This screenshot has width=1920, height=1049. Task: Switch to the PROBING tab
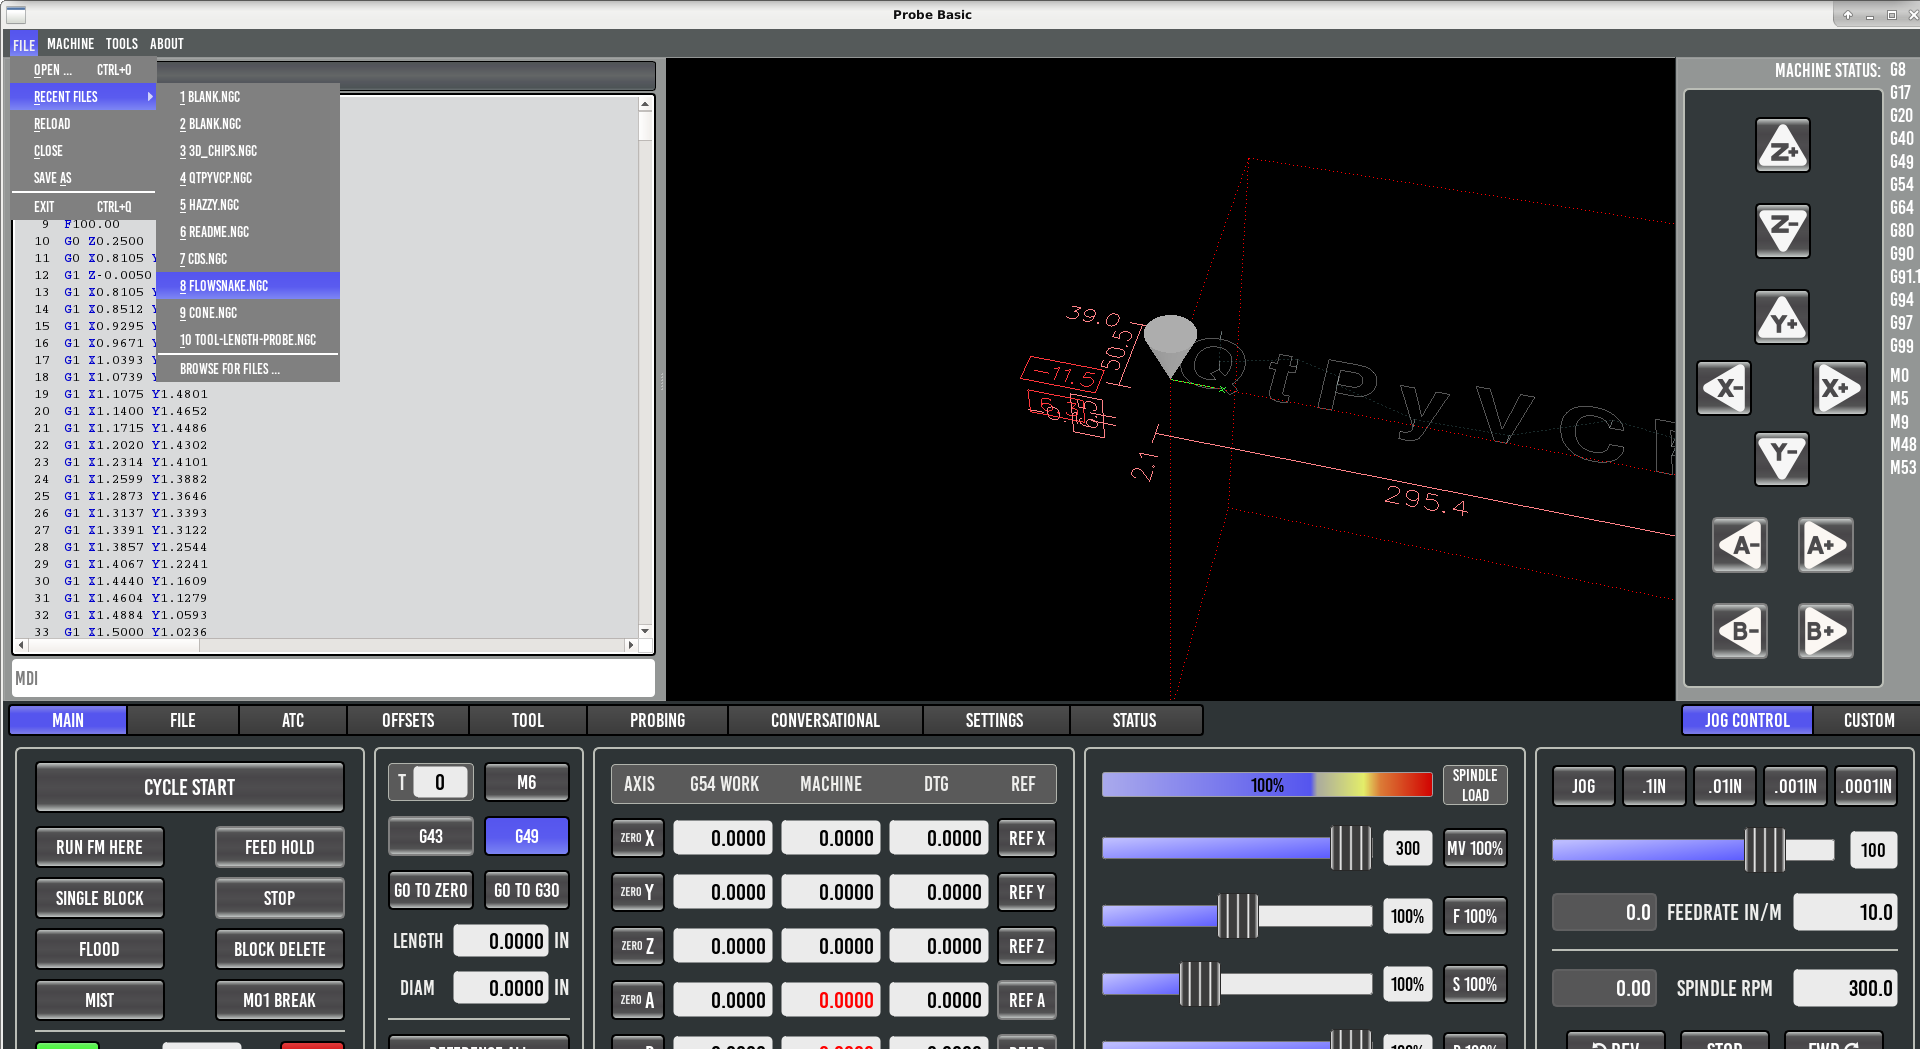(657, 720)
